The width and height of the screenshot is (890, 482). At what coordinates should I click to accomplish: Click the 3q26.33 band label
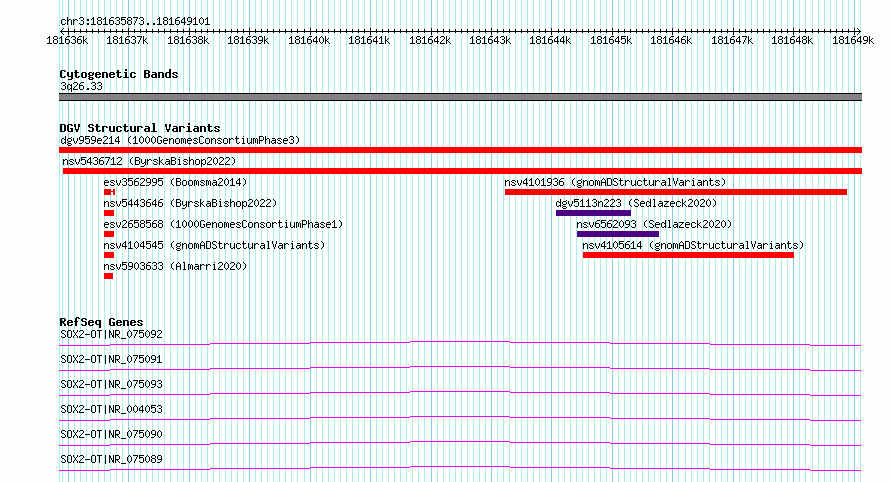coord(82,86)
